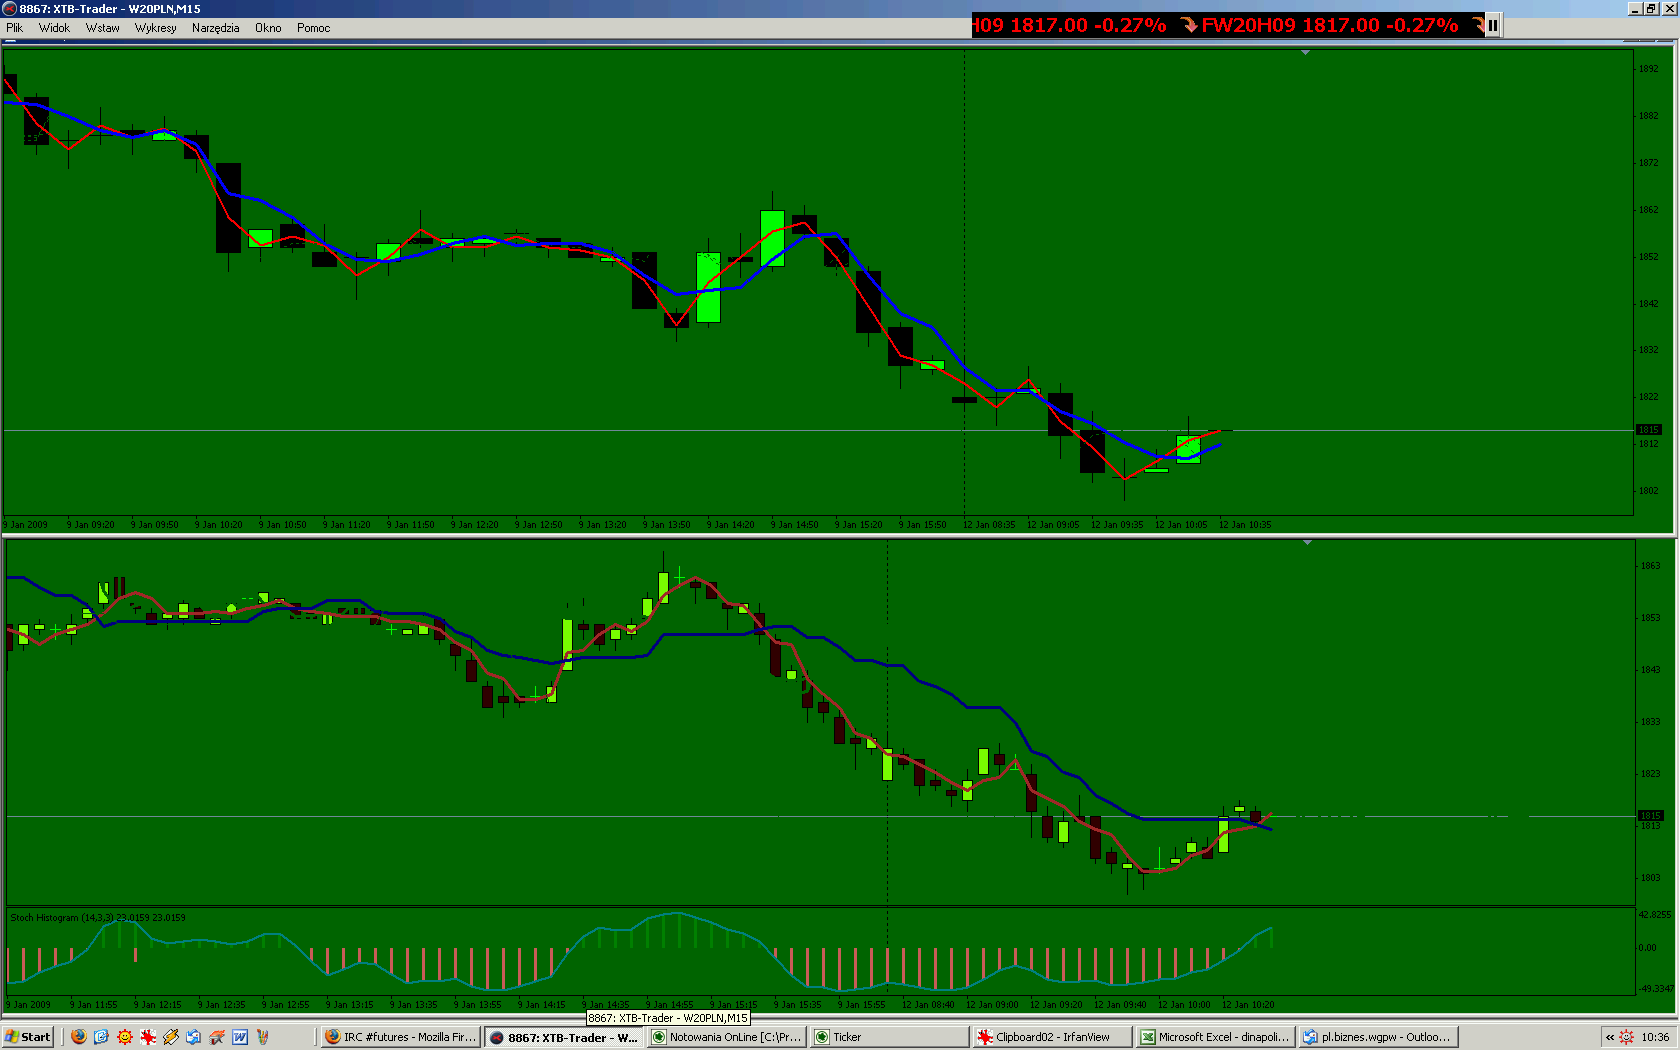Launch Word from the quick launch bar
Viewport: 1680px width, 1050px height.
click(x=240, y=1037)
